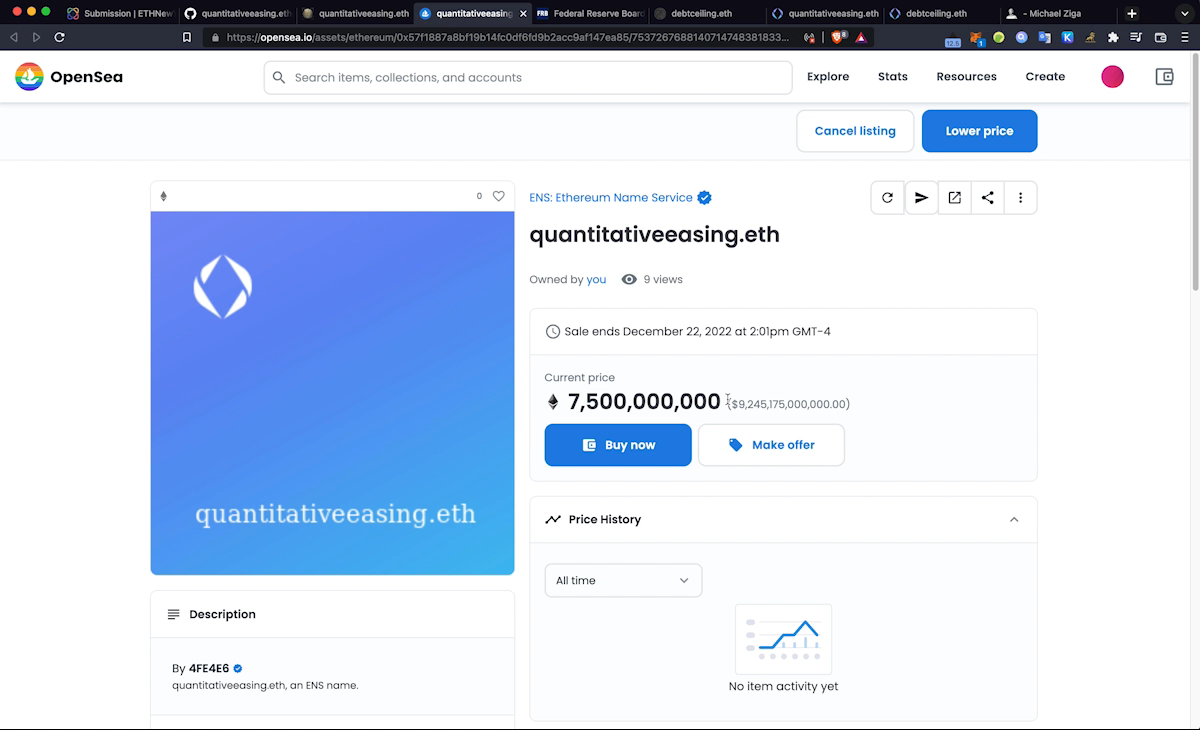Click the '7,500,000,000' price value

[644, 402]
